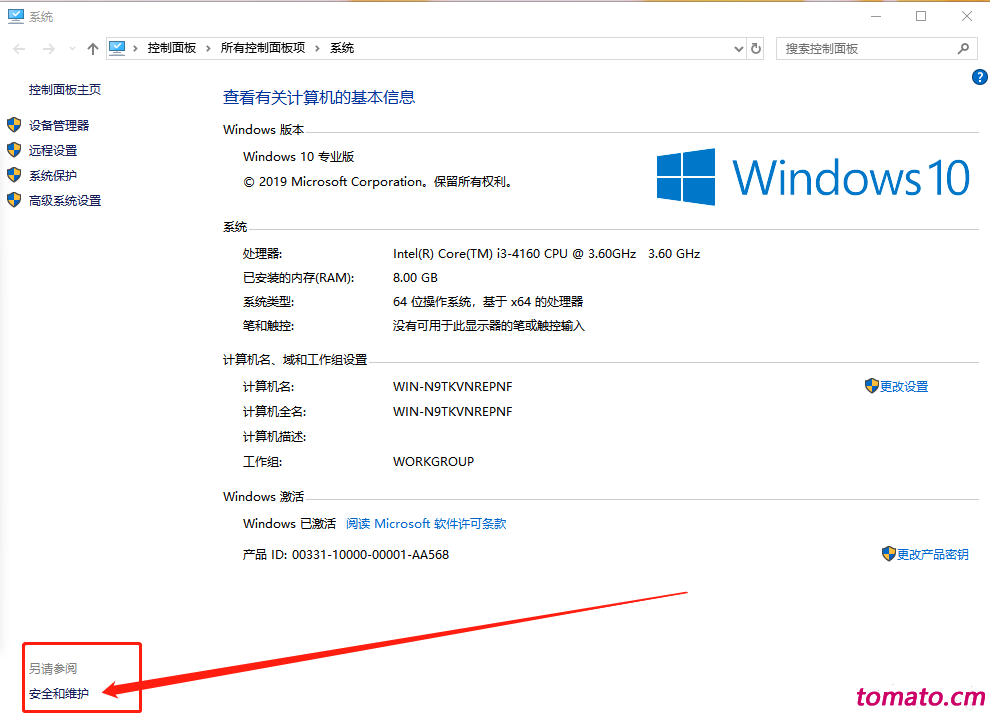990x722 pixels.
Task: Click the 8.00 GB RAM value
Action: (x=415, y=278)
